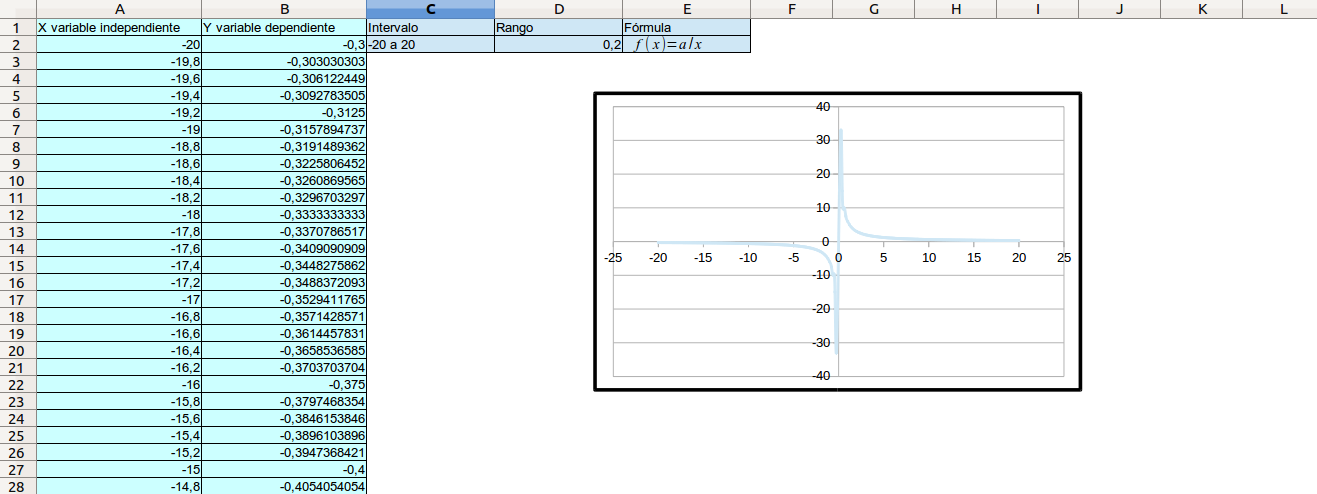Click cell A17 with value -17
Viewport: 1317px width, 494px height.
[119, 299]
